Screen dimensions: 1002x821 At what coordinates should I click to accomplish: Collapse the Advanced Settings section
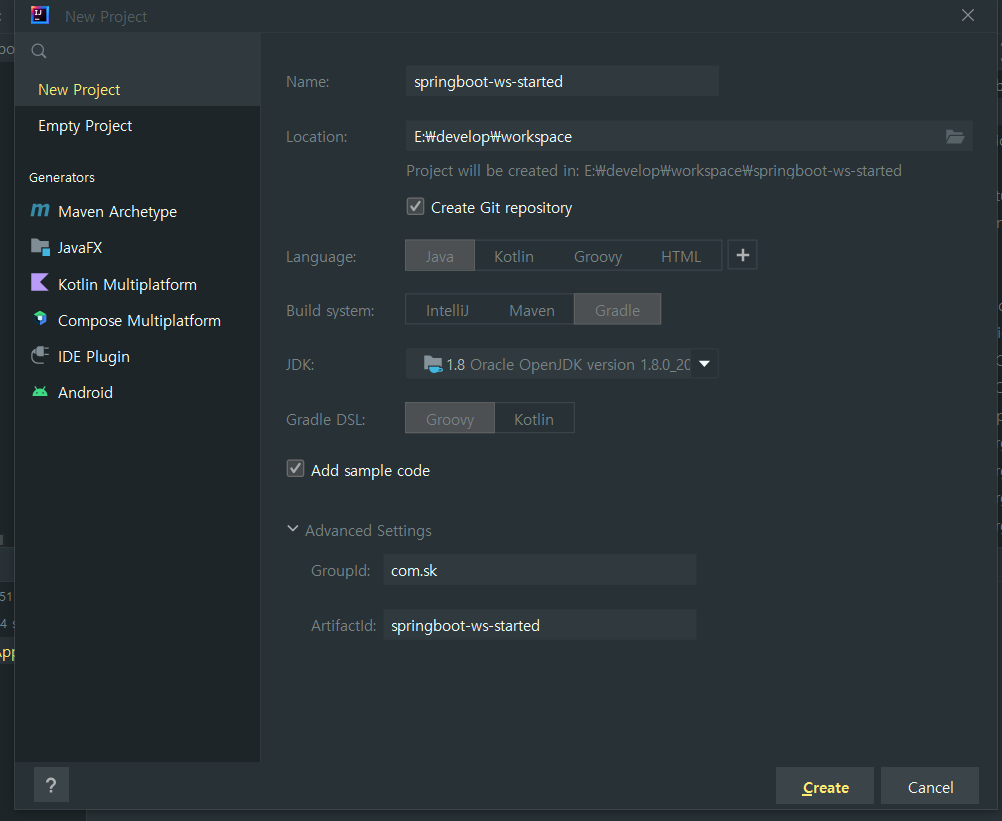click(x=293, y=530)
